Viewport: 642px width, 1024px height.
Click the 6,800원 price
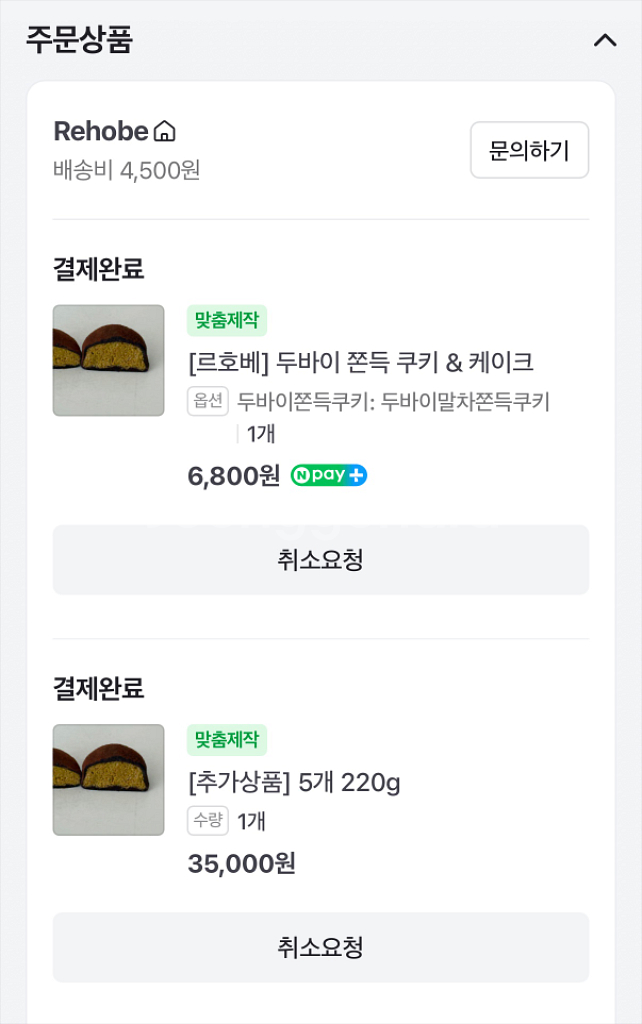234,476
